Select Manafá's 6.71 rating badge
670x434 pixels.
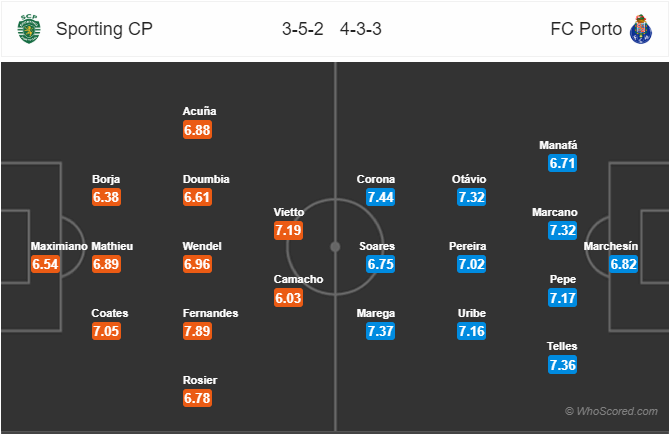pyautogui.click(x=563, y=163)
